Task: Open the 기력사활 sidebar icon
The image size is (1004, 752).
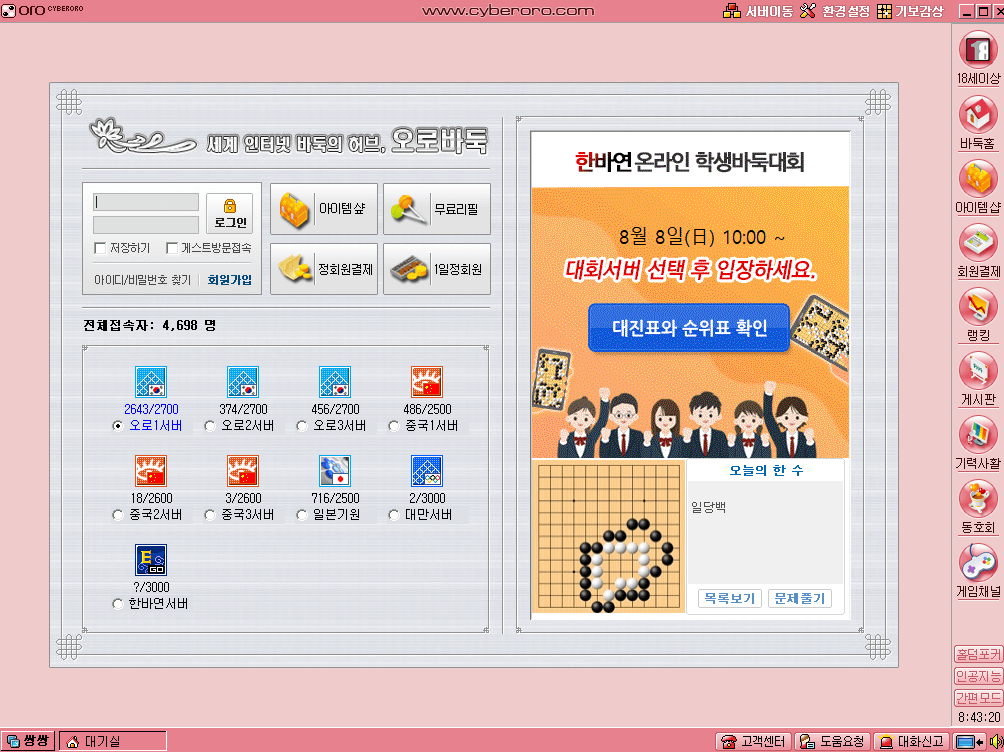Action: [978, 435]
